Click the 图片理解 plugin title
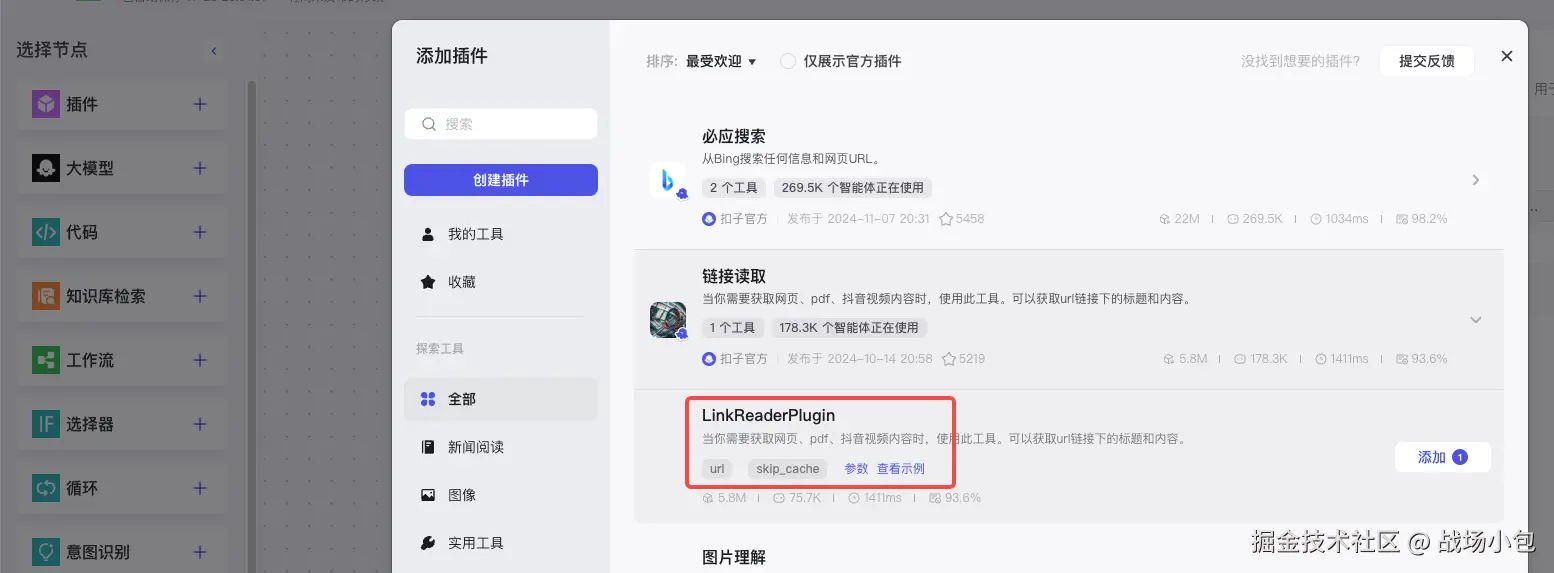This screenshot has height=573, width=1554. [734, 557]
